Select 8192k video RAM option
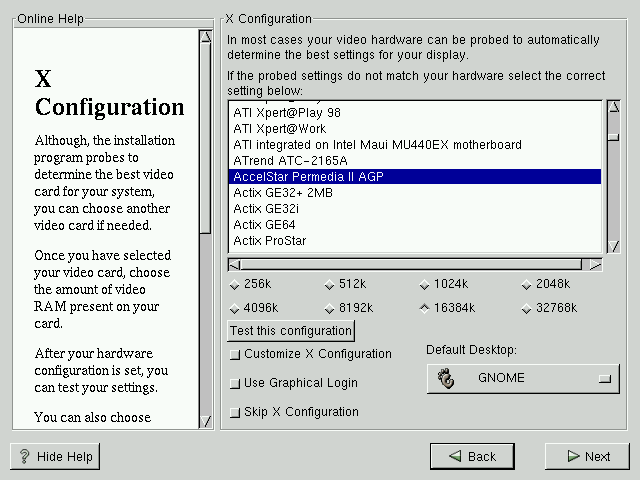The image size is (640, 480). click(x=328, y=308)
